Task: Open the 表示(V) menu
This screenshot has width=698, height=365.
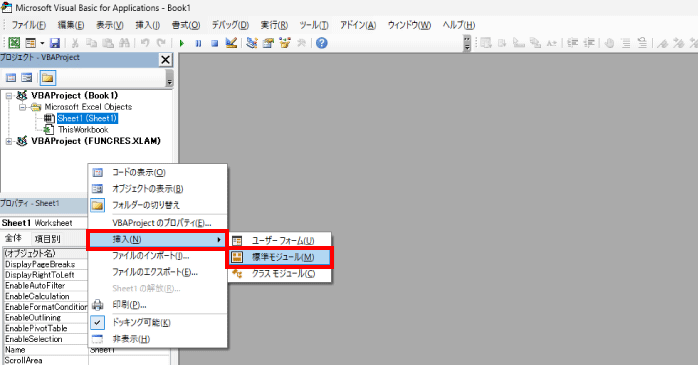Action: coord(110,25)
